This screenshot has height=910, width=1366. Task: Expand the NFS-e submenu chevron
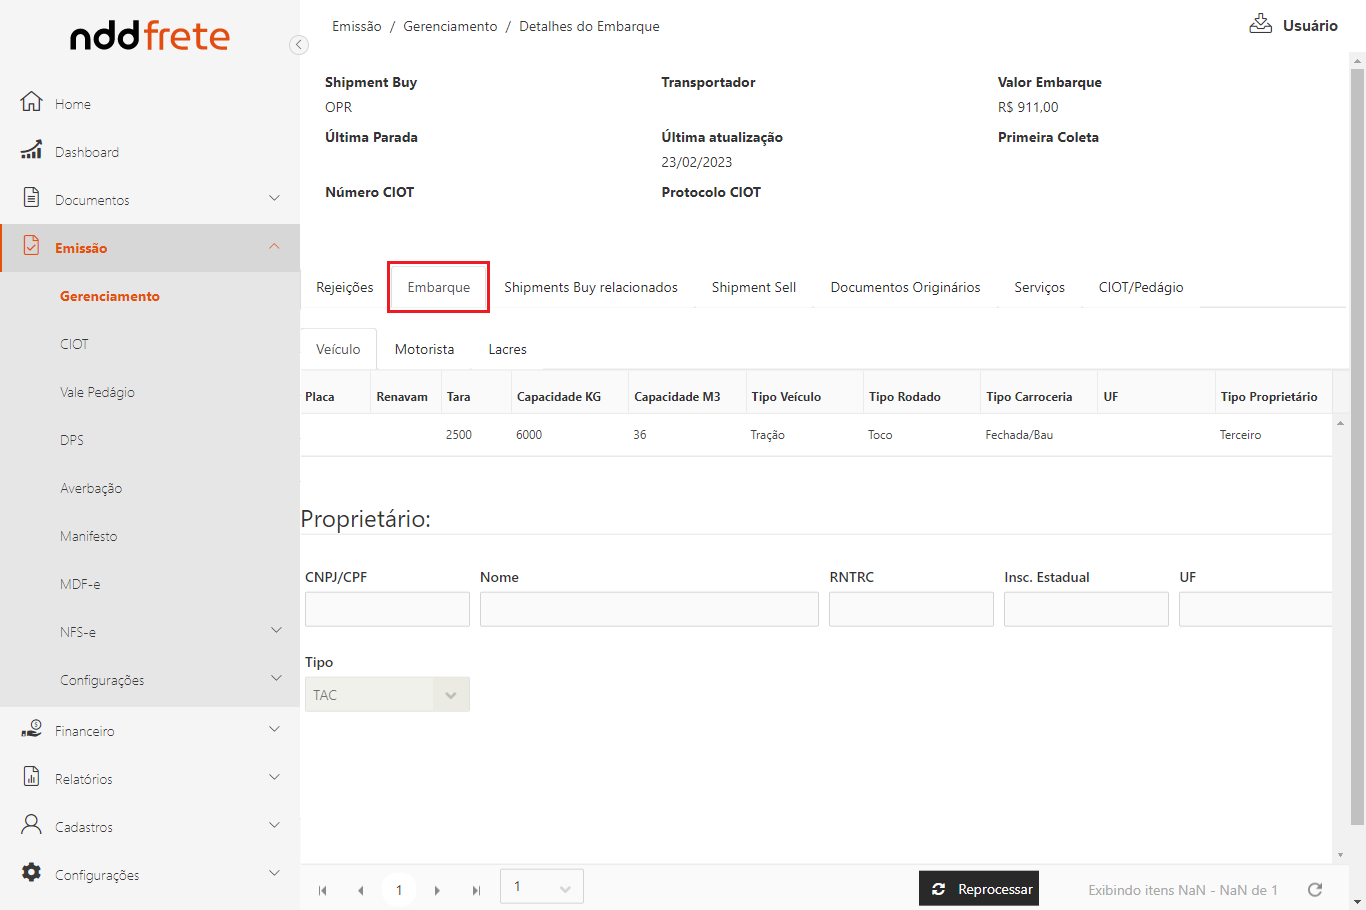click(276, 631)
